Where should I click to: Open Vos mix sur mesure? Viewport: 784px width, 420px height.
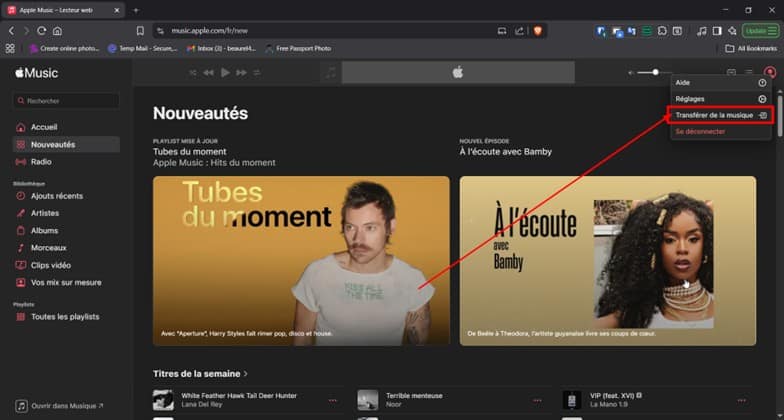coord(66,282)
